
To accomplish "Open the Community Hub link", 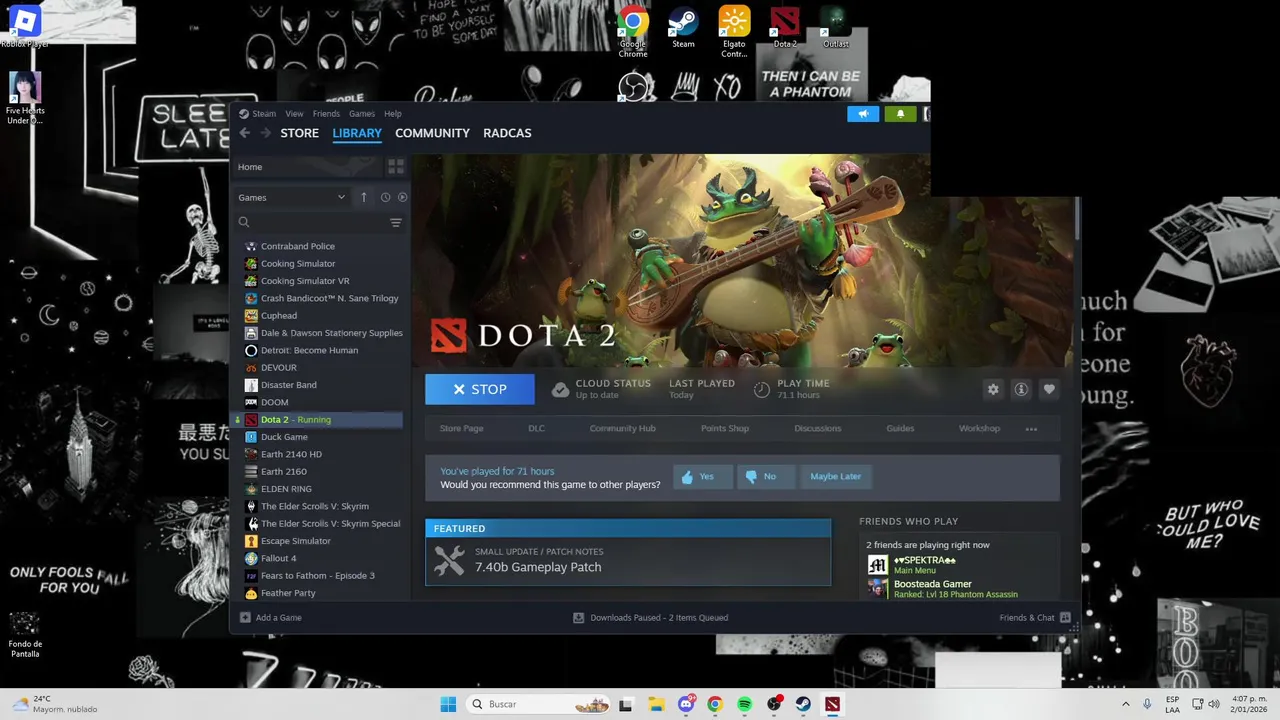I will tap(623, 428).
